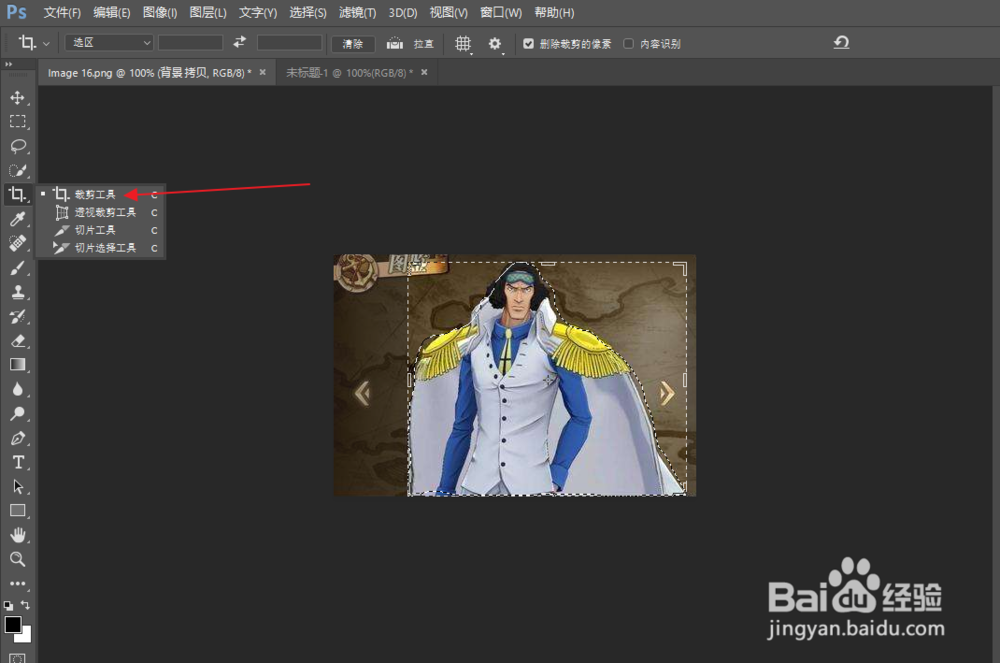Image resolution: width=1000 pixels, height=663 pixels.
Task: Open additional crop settings gear
Action: click(495, 43)
